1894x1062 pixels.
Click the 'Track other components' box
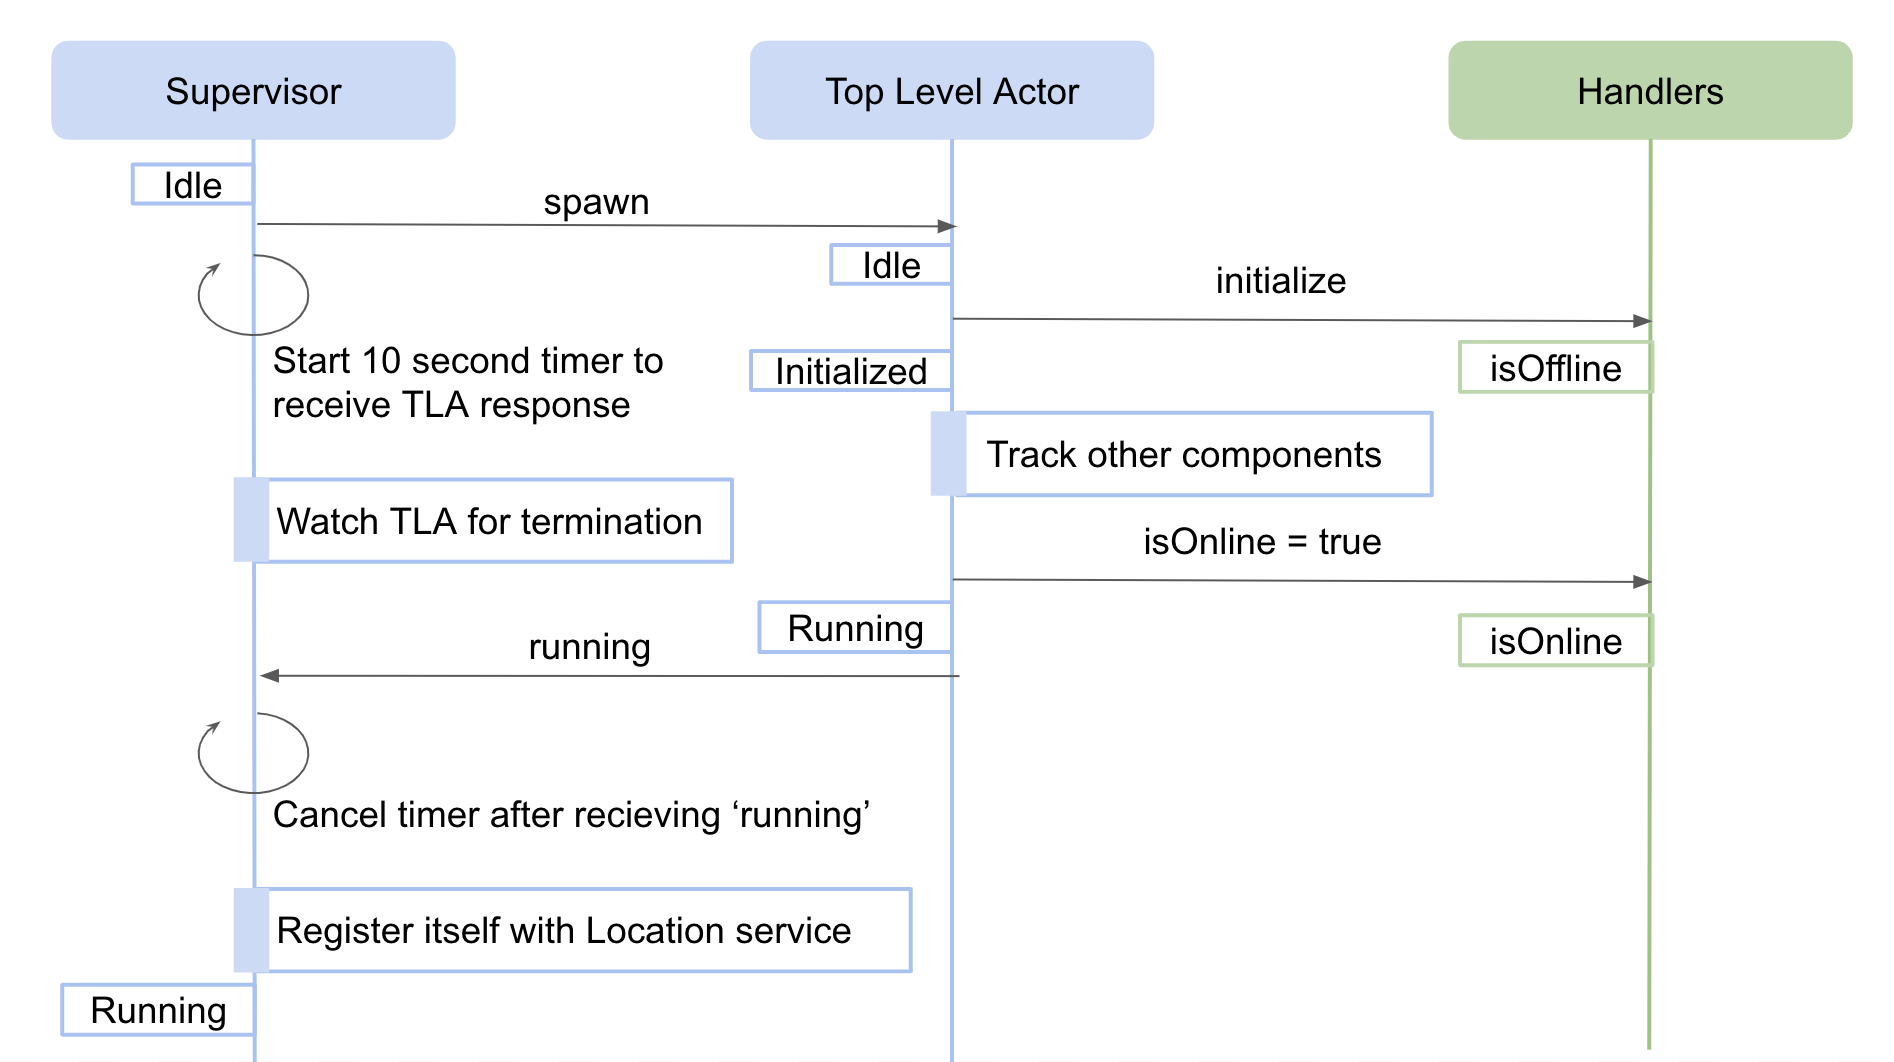(1183, 455)
